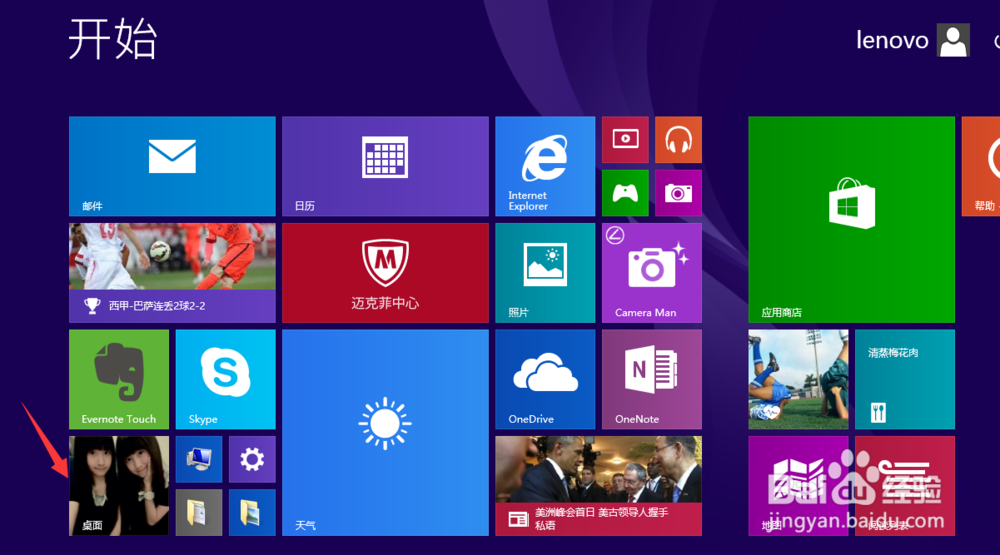Open the orange Music headphones tile

click(x=679, y=139)
